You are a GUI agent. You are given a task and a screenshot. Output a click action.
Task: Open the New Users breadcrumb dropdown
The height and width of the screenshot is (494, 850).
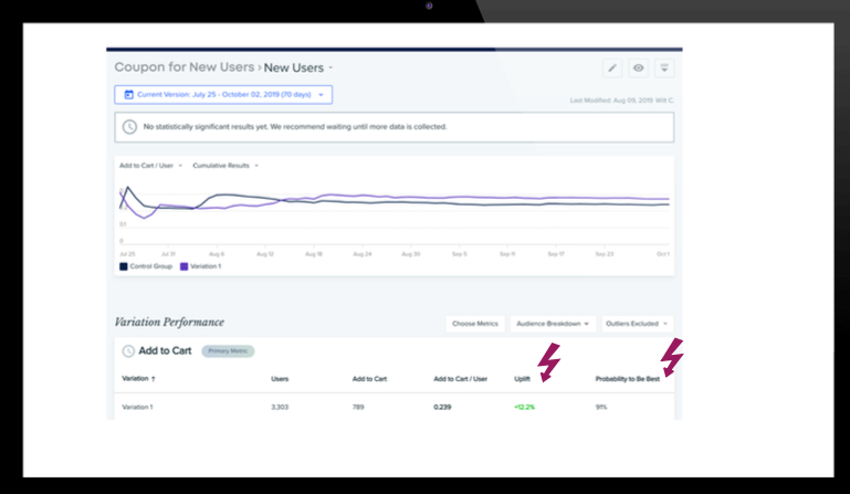(x=298, y=67)
